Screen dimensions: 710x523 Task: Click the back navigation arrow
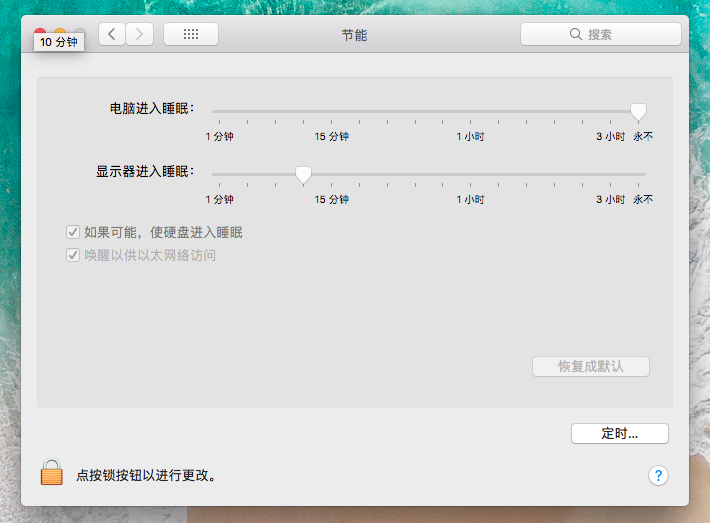point(112,34)
